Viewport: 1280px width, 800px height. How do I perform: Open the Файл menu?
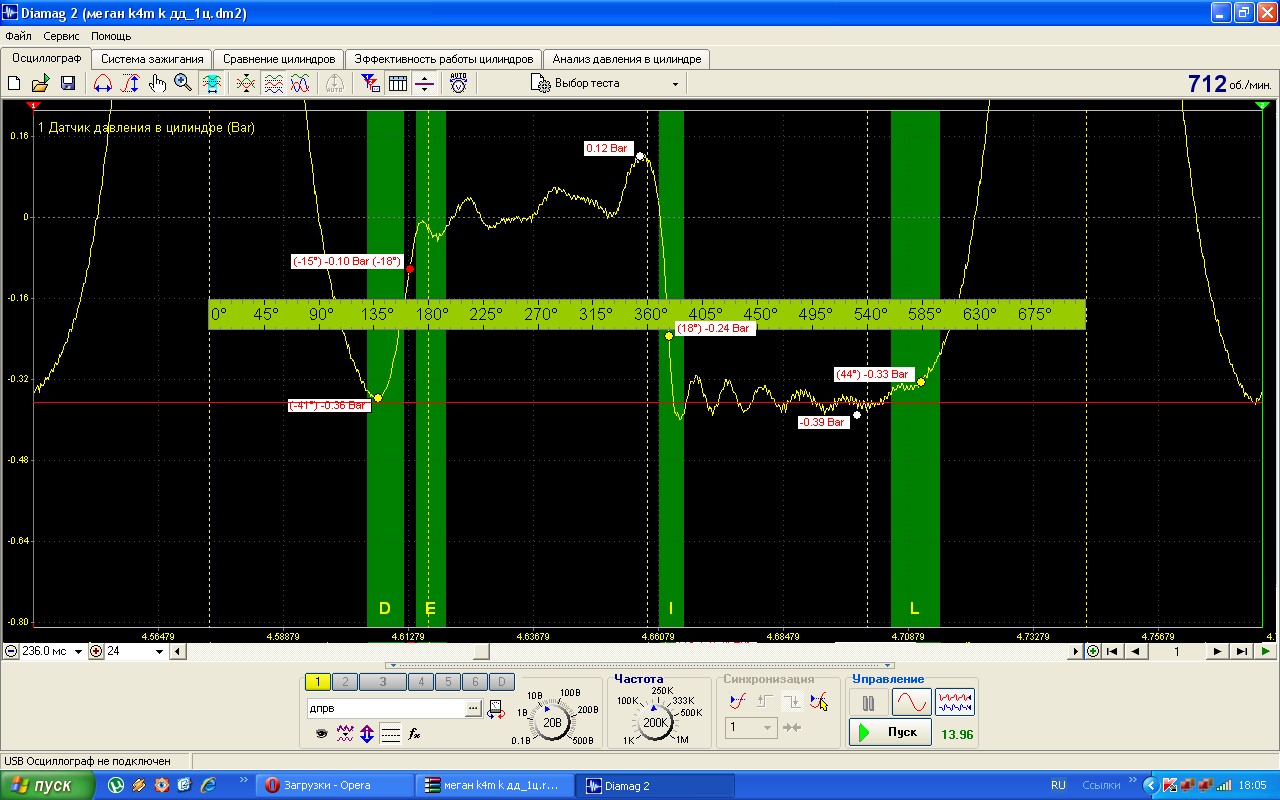tap(18, 36)
